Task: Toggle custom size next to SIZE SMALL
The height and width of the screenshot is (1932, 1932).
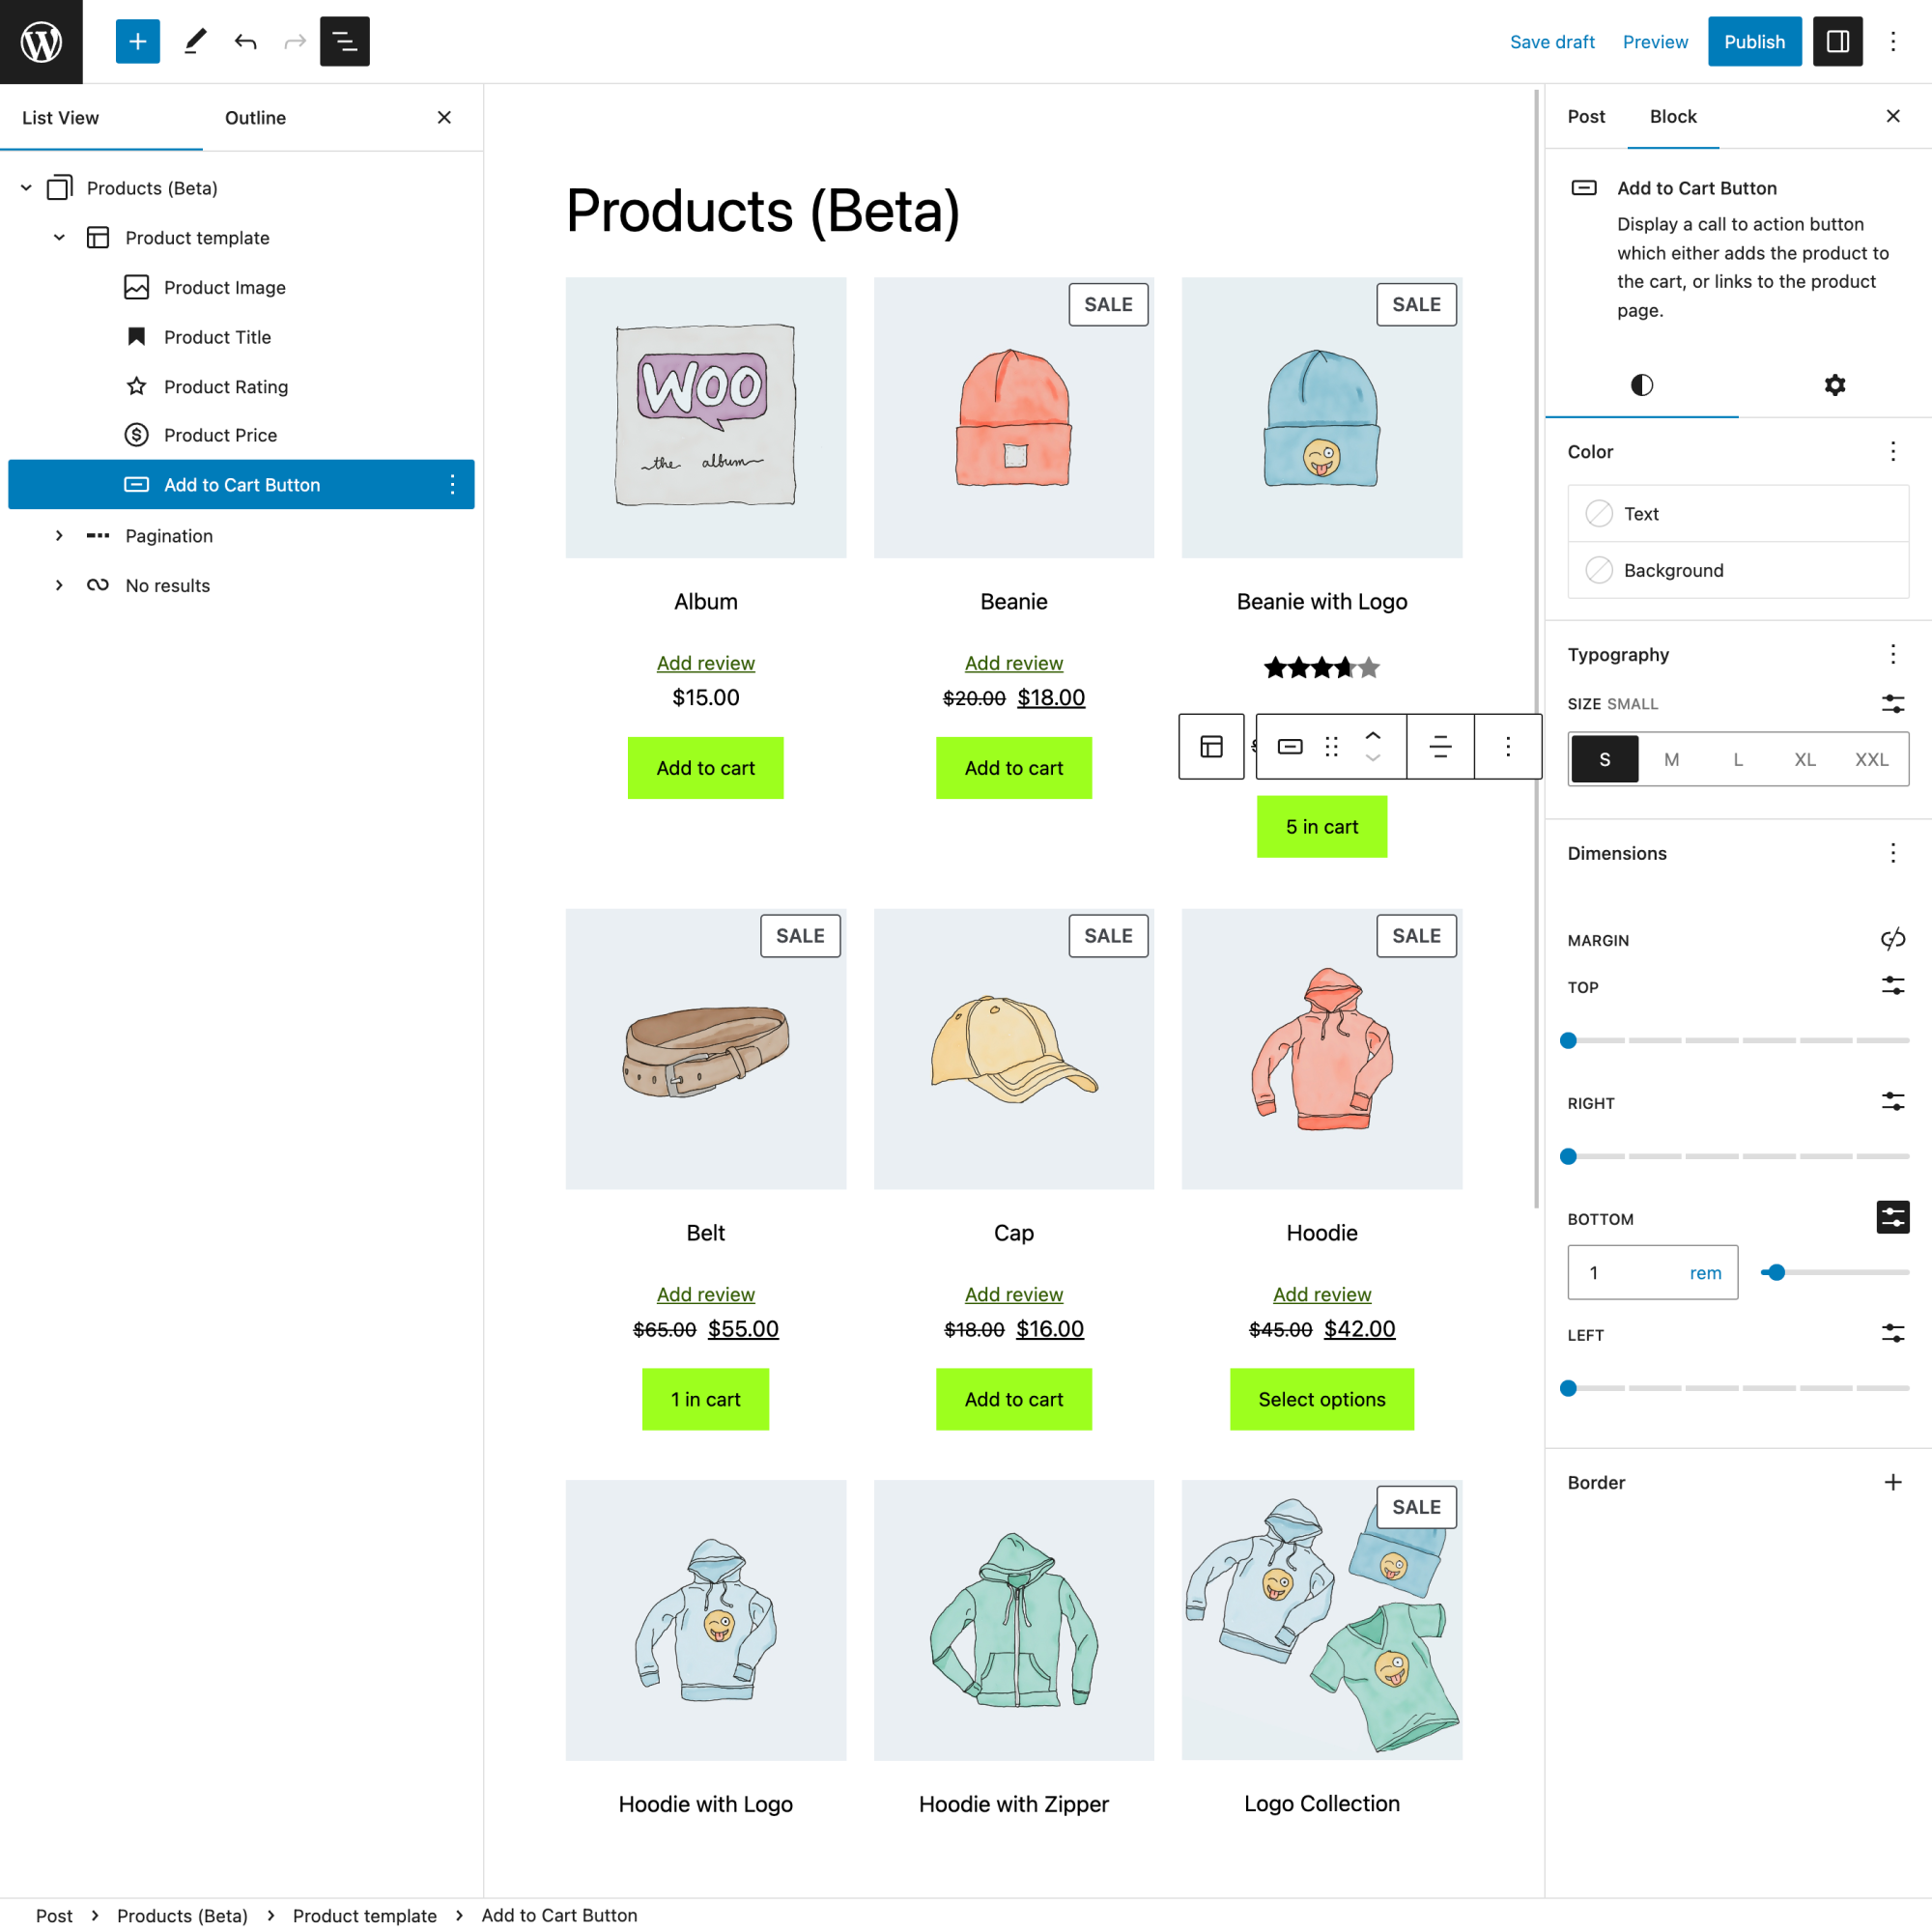Action: pyautogui.click(x=1892, y=703)
